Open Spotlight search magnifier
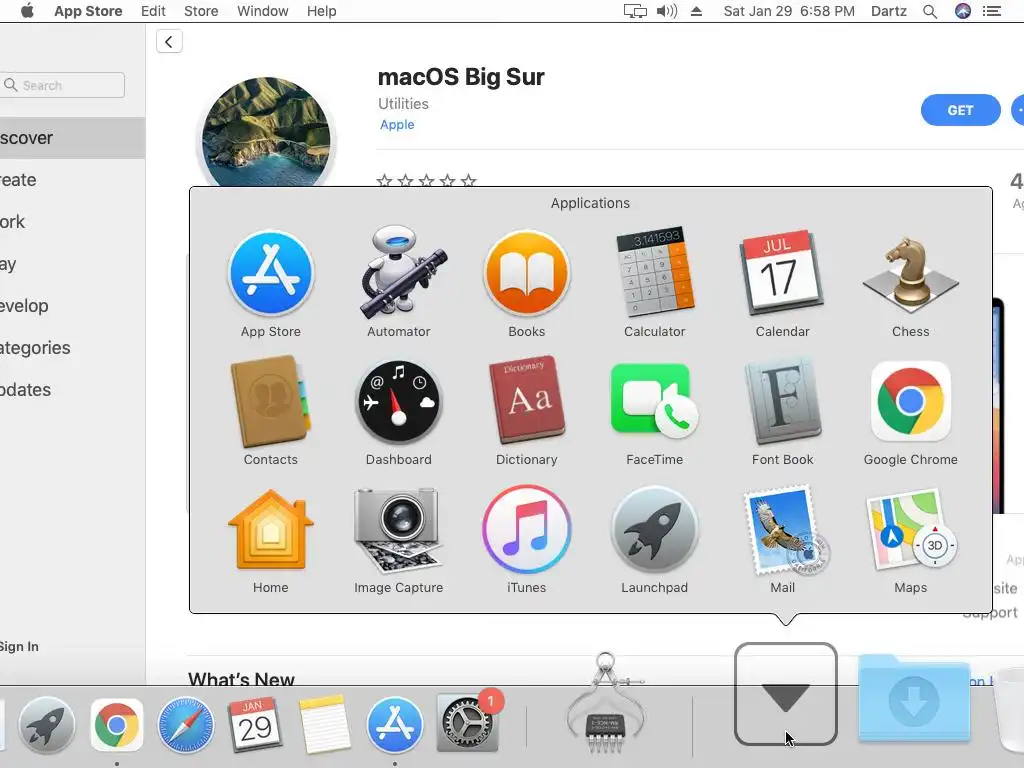The image size is (1024, 768). pyautogui.click(x=930, y=11)
